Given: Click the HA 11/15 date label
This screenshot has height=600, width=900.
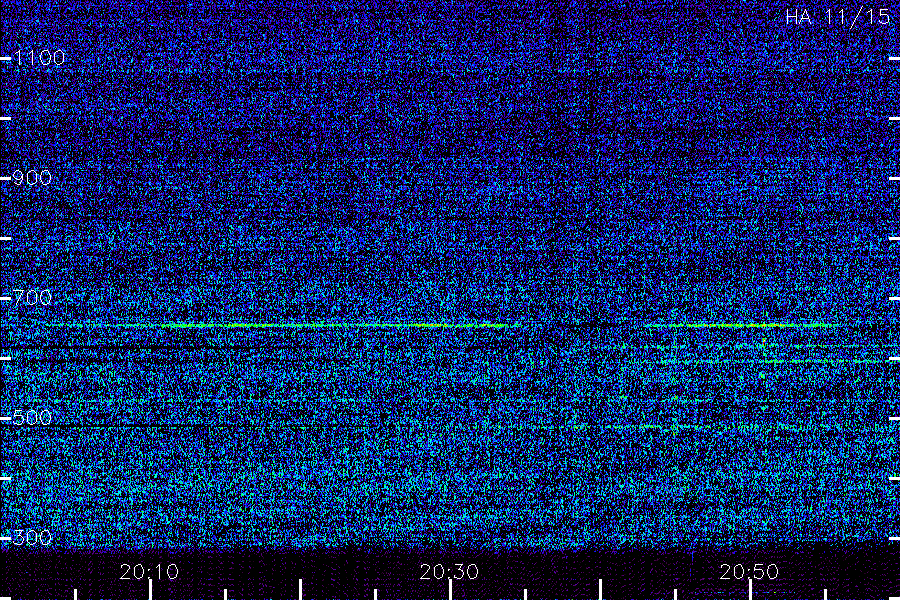Looking at the screenshot, I should pyautogui.click(x=837, y=17).
